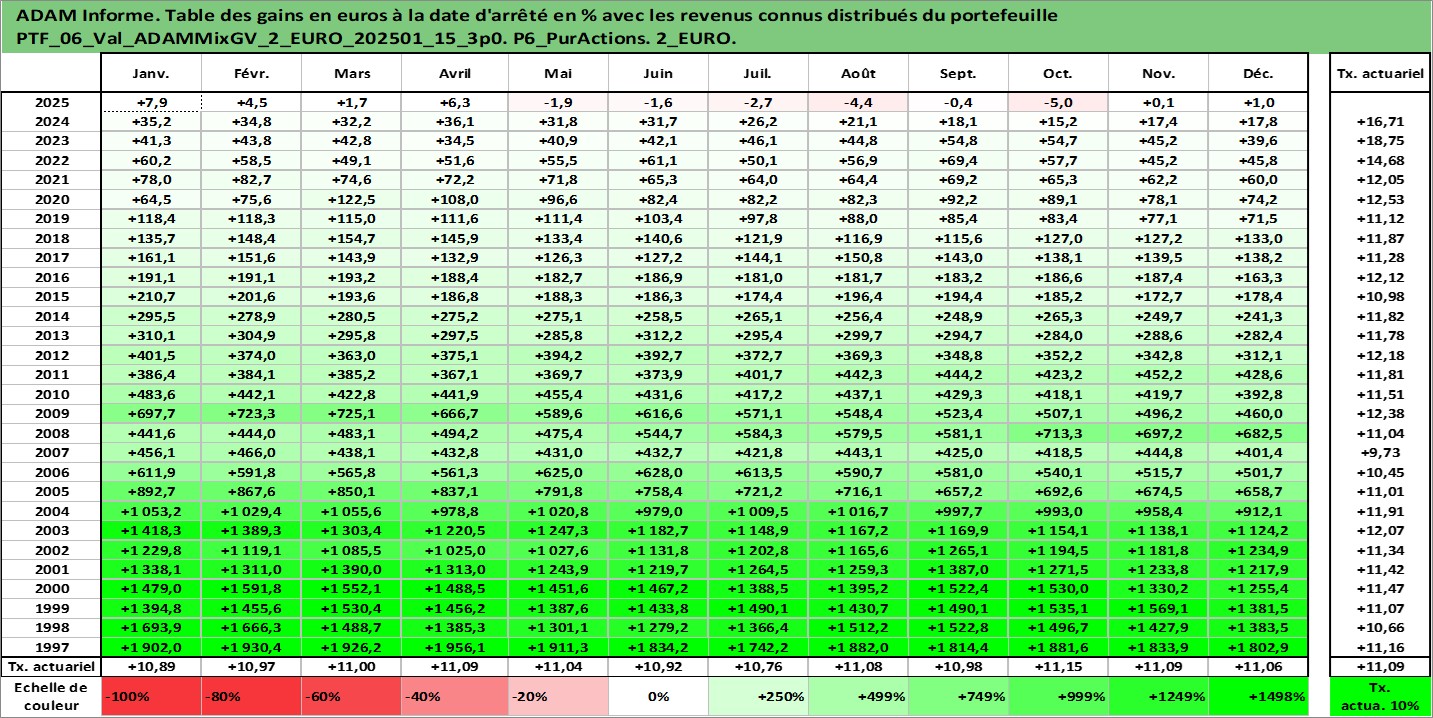
Task: Select the +1 569,1 cell for Nov. 1999
Action: coord(1158,608)
